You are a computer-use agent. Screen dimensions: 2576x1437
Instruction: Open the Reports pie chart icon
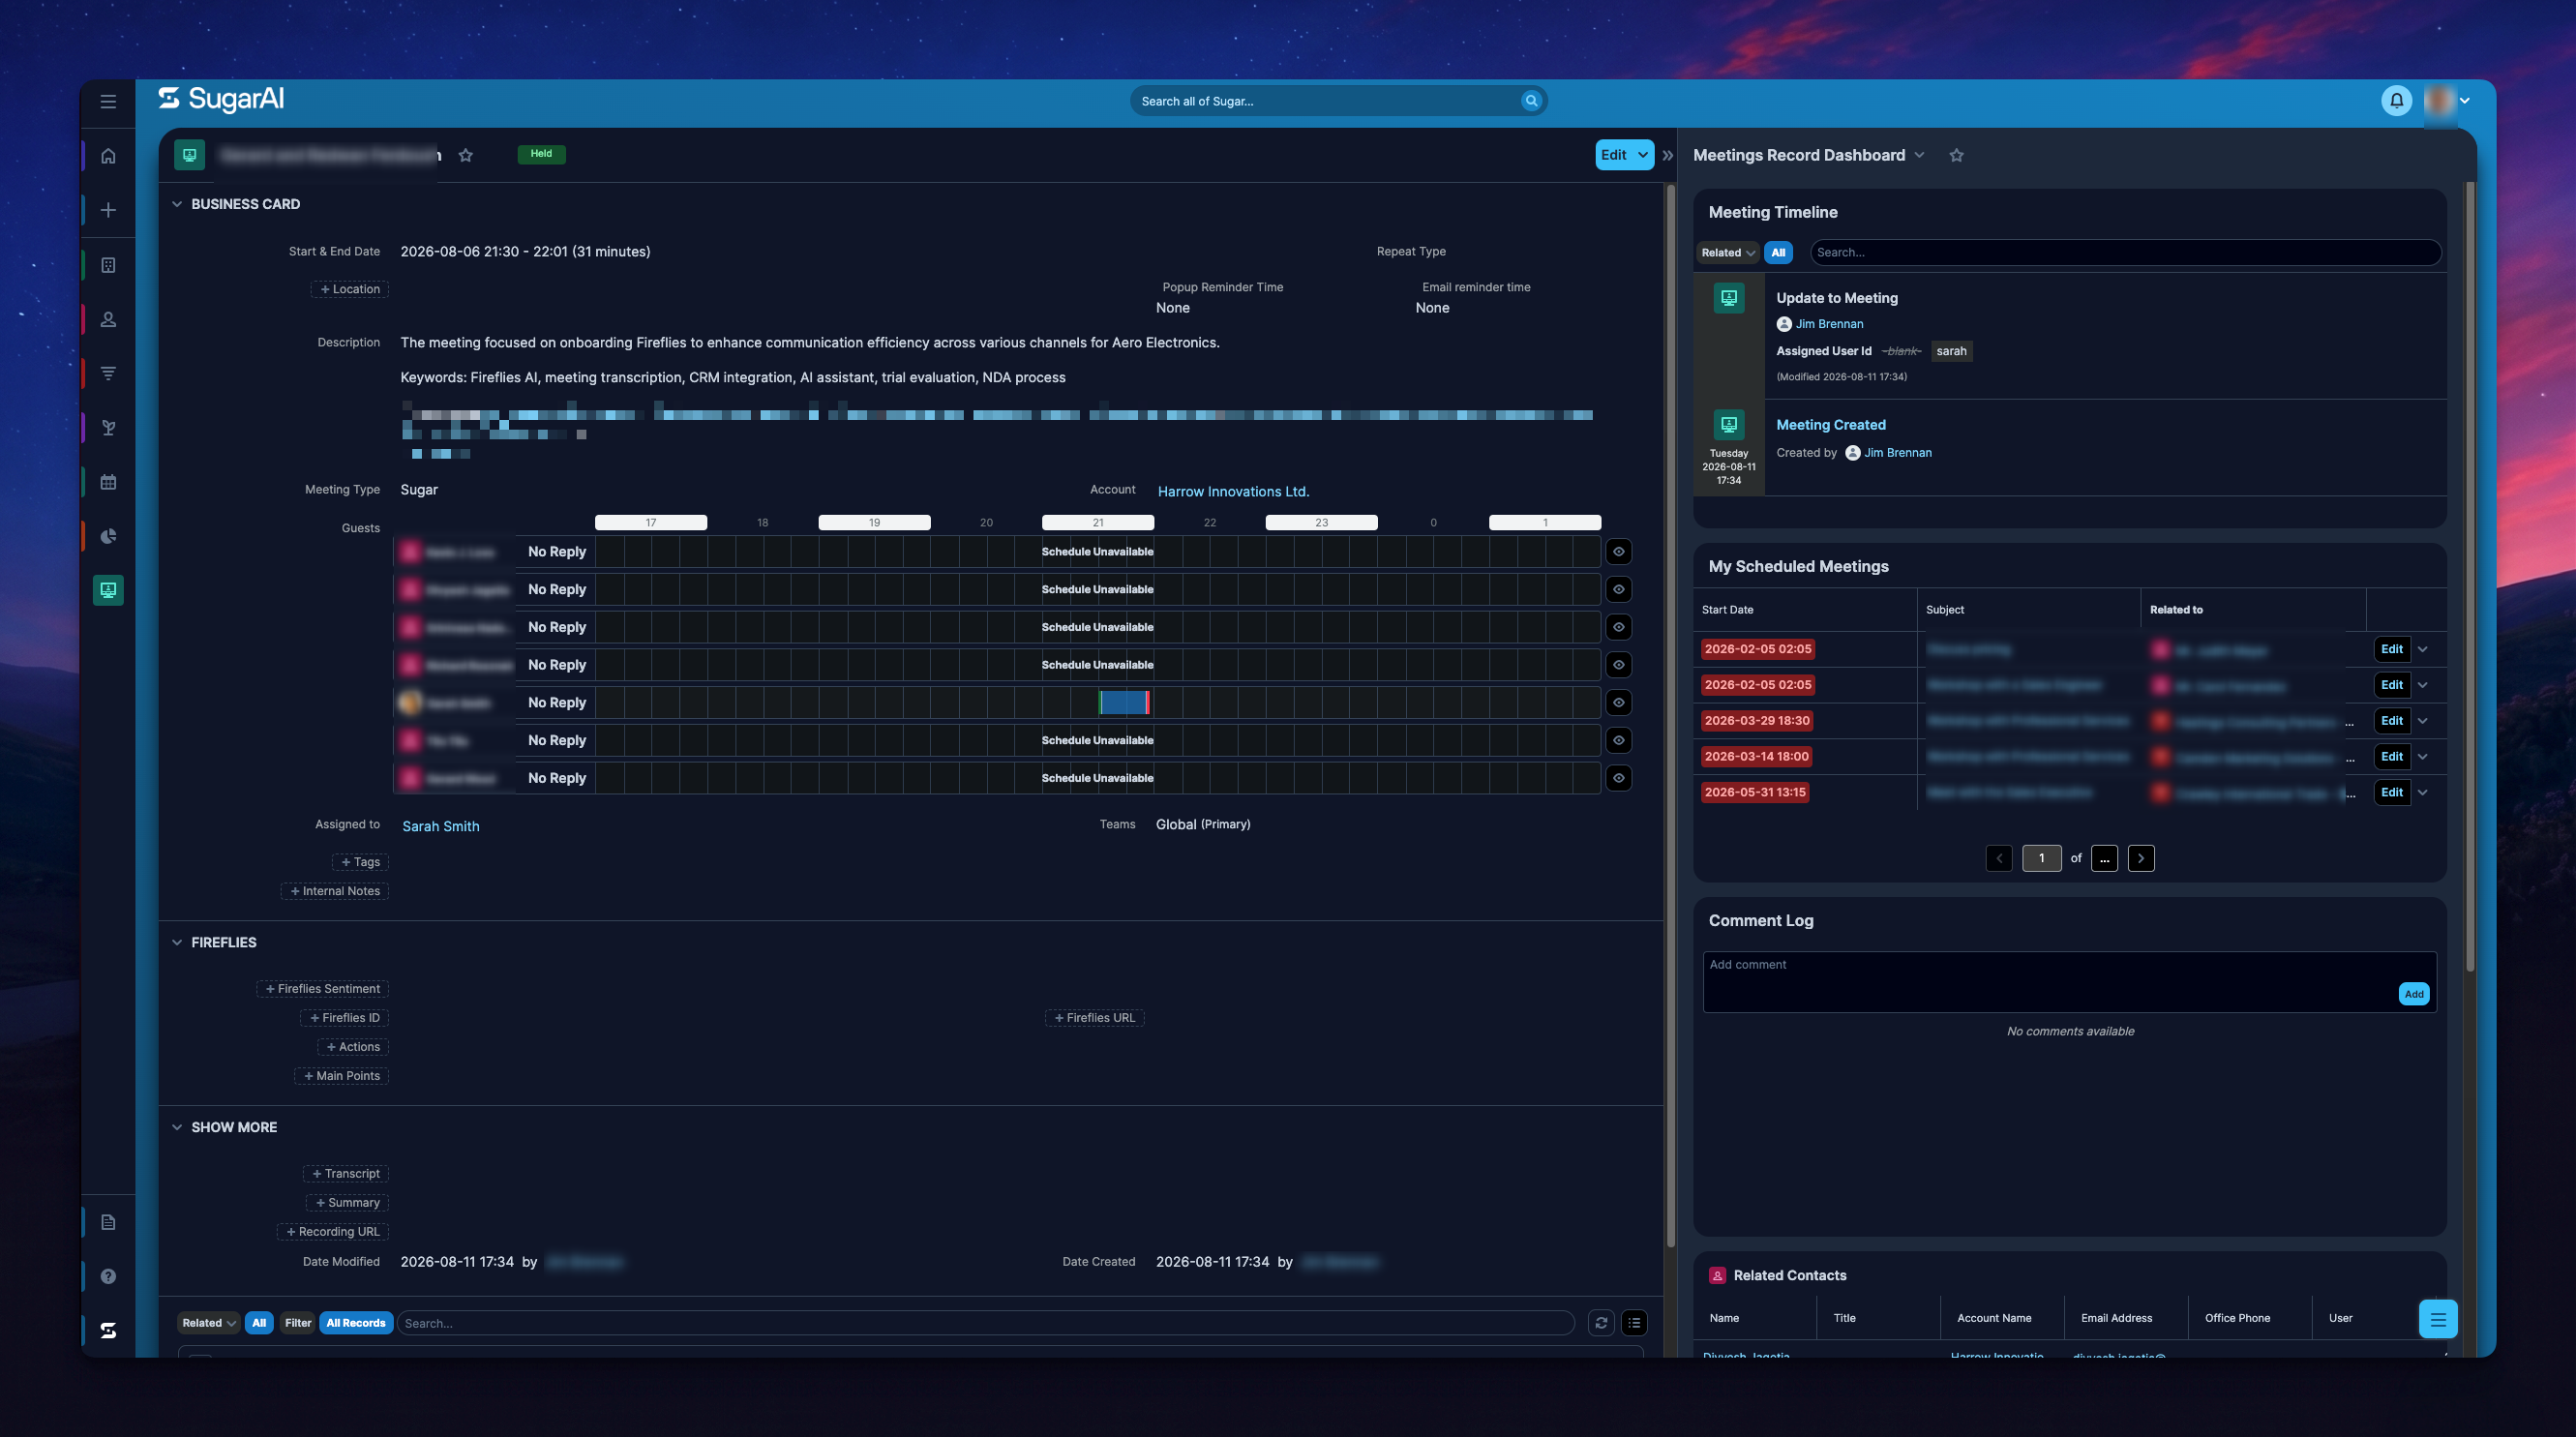[x=108, y=536]
